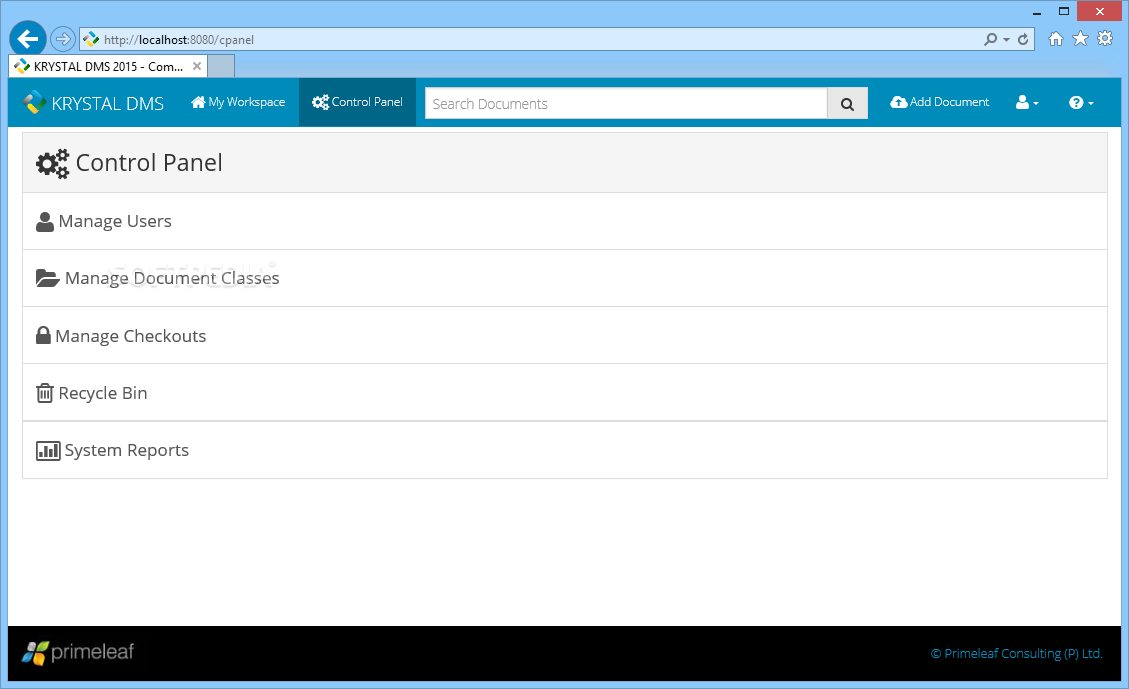Open the help question mark dropdown
1129x689 pixels.
[x=1081, y=103]
